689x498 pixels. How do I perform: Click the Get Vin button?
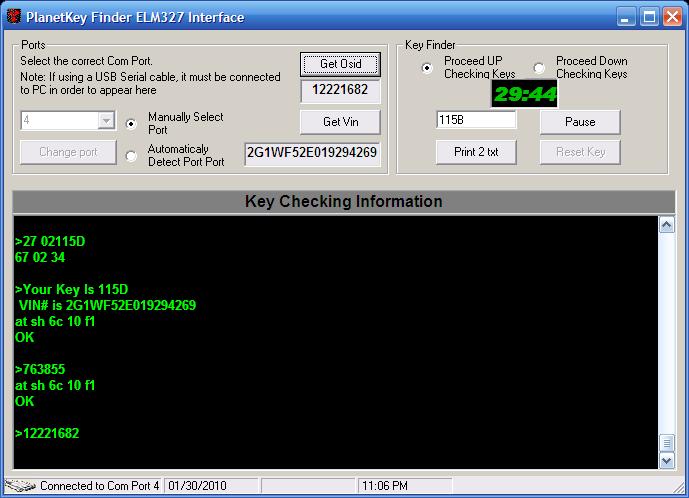pyautogui.click(x=340, y=122)
